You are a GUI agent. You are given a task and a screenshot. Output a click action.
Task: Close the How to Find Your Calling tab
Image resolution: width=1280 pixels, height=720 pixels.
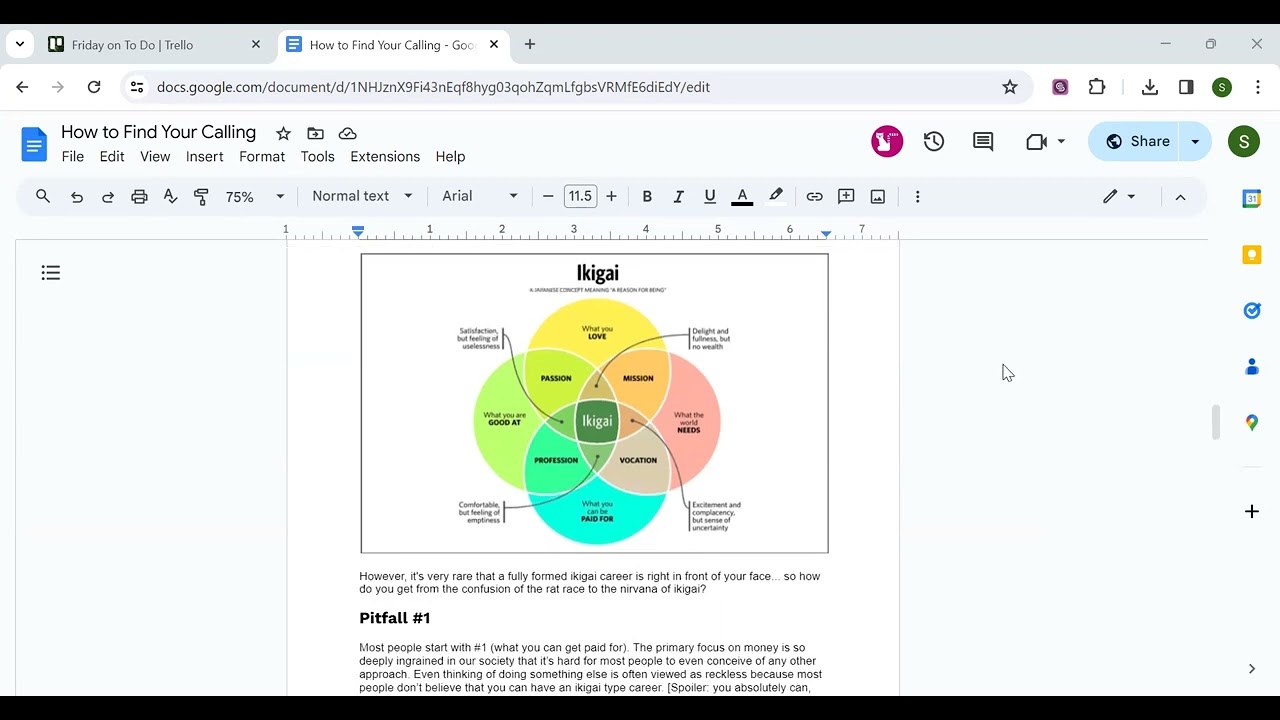pos(493,45)
